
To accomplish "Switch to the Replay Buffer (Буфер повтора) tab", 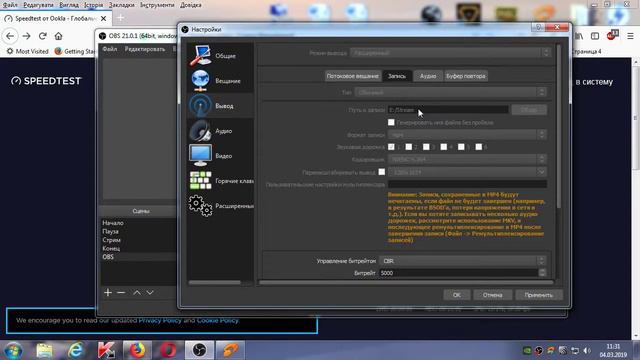I will pyautogui.click(x=466, y=76).
